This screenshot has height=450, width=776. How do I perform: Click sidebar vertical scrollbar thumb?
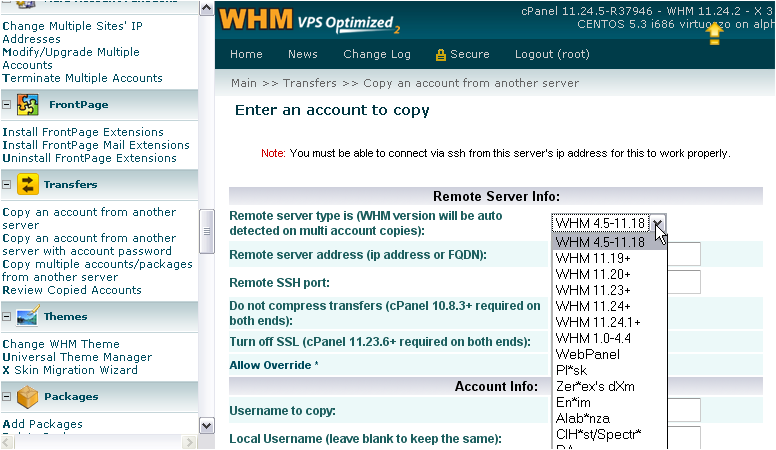pyautogui.click(x=206, y=231)
